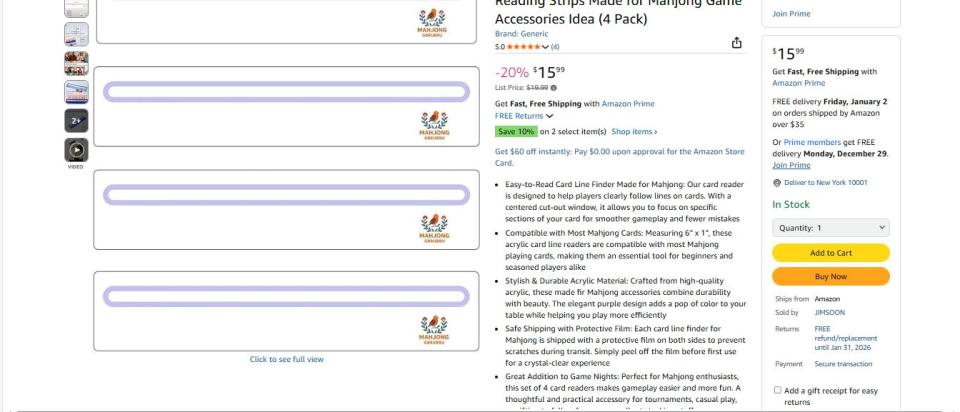Follow the Shop items link
This screenshot has width=960, height=412.
[634, 131]
